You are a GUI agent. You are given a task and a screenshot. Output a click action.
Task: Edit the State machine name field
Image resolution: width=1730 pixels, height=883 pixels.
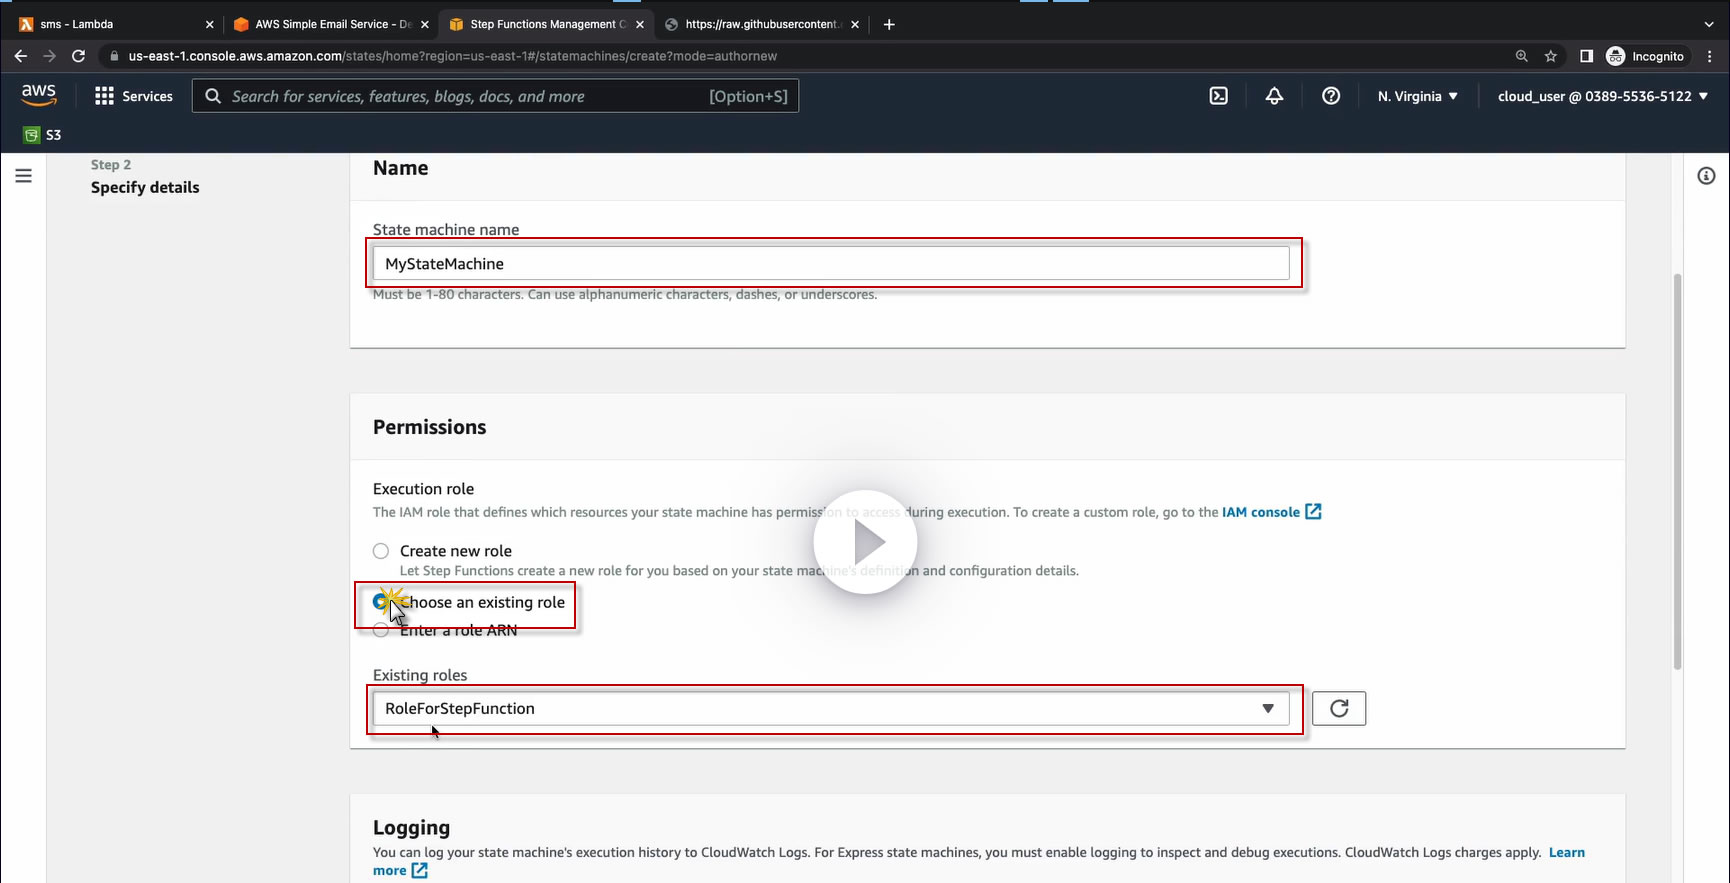(x=831, y=264)
